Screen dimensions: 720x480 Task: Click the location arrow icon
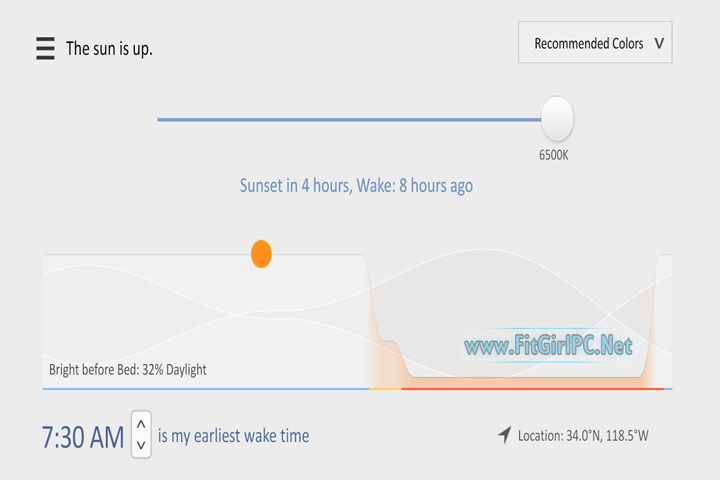[x=505, y=435]
